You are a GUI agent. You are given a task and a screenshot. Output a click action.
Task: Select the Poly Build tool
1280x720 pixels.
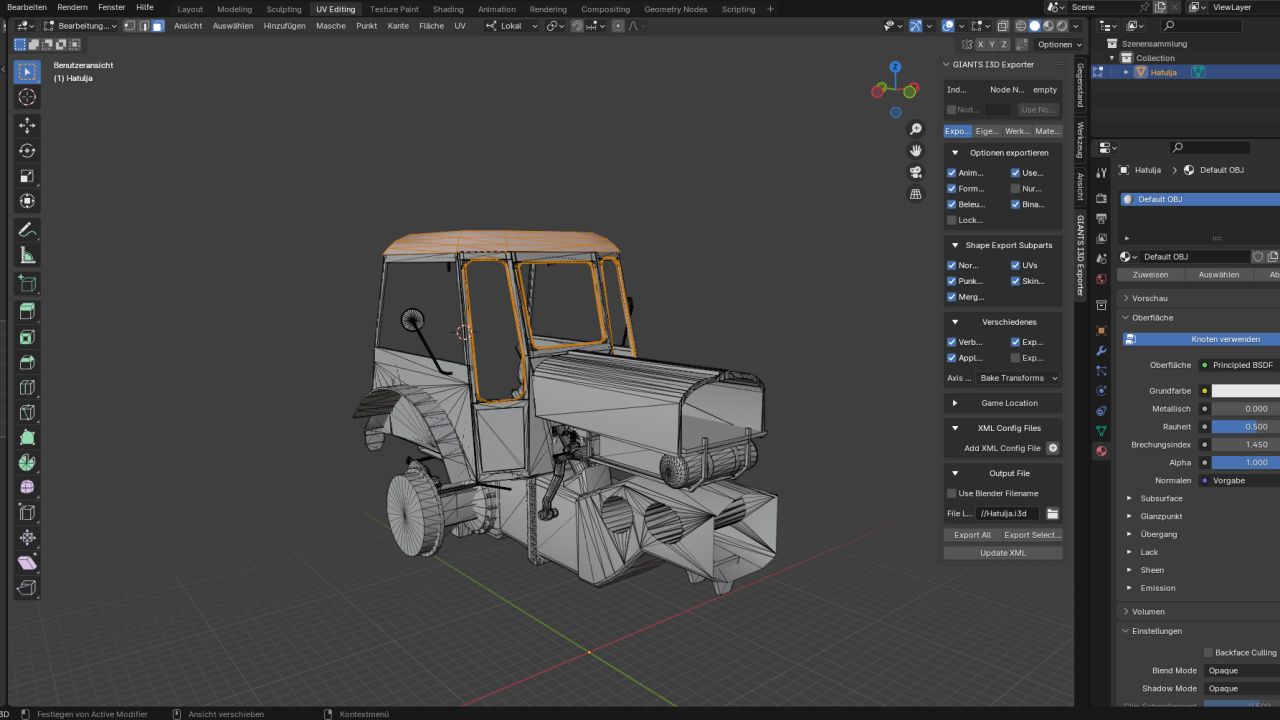pos(27,437)
